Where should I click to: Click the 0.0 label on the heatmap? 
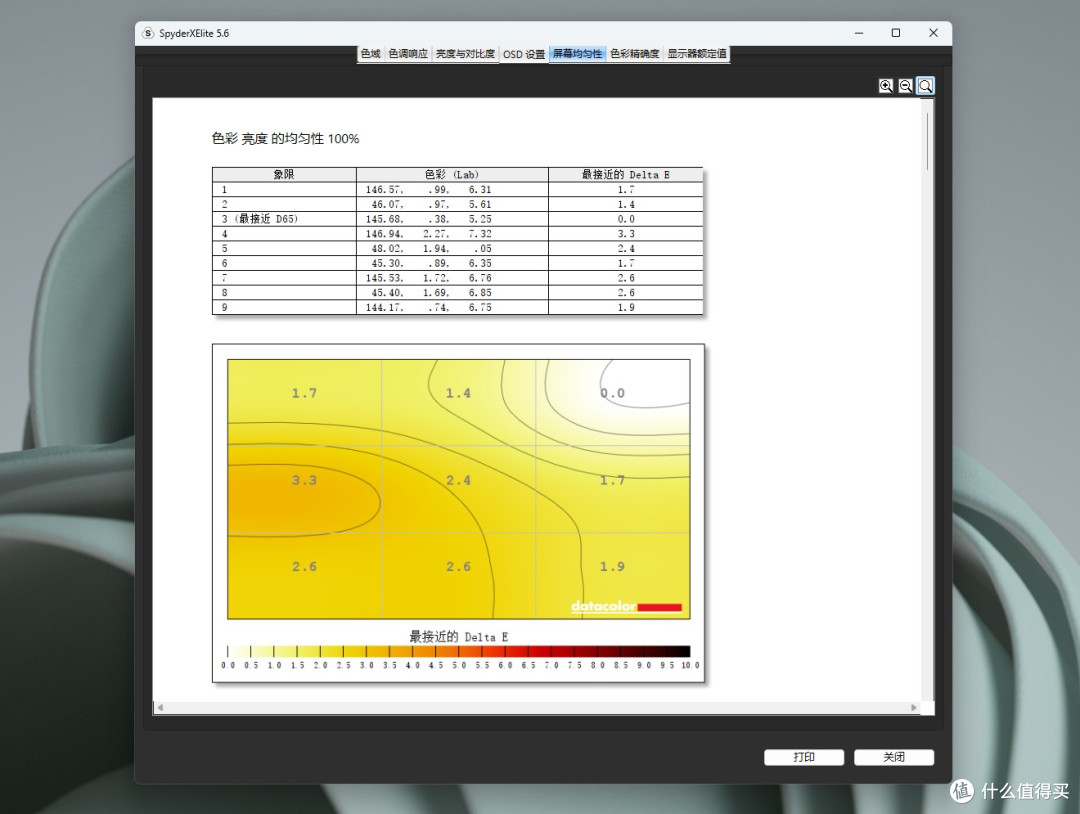point(612,393)
